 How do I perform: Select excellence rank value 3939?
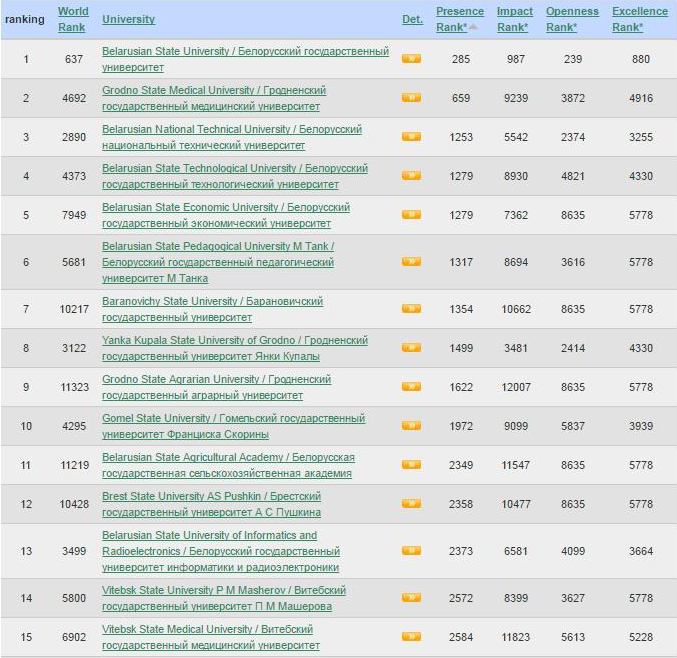tap(641, 426)
